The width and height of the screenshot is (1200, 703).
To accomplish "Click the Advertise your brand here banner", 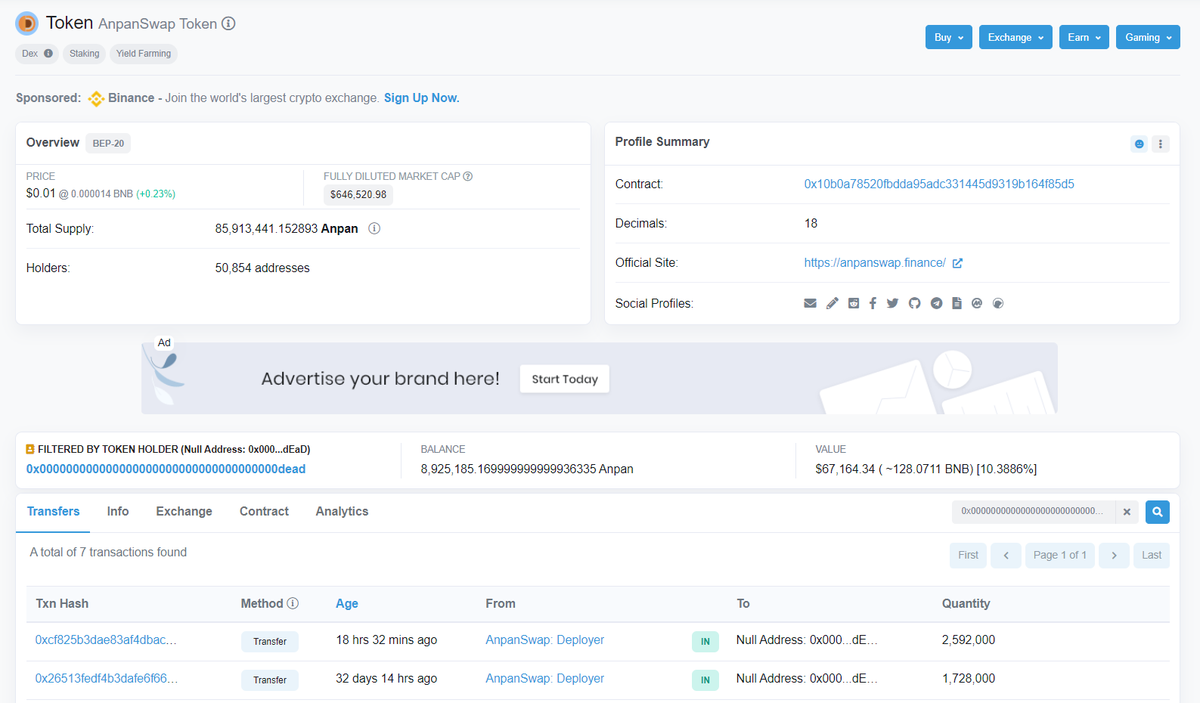I will [599, 378].
